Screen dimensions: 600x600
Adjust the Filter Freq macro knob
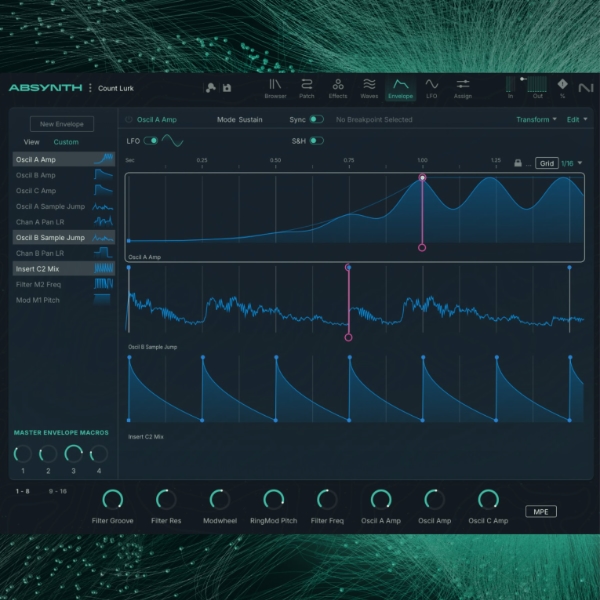point(327,499)
